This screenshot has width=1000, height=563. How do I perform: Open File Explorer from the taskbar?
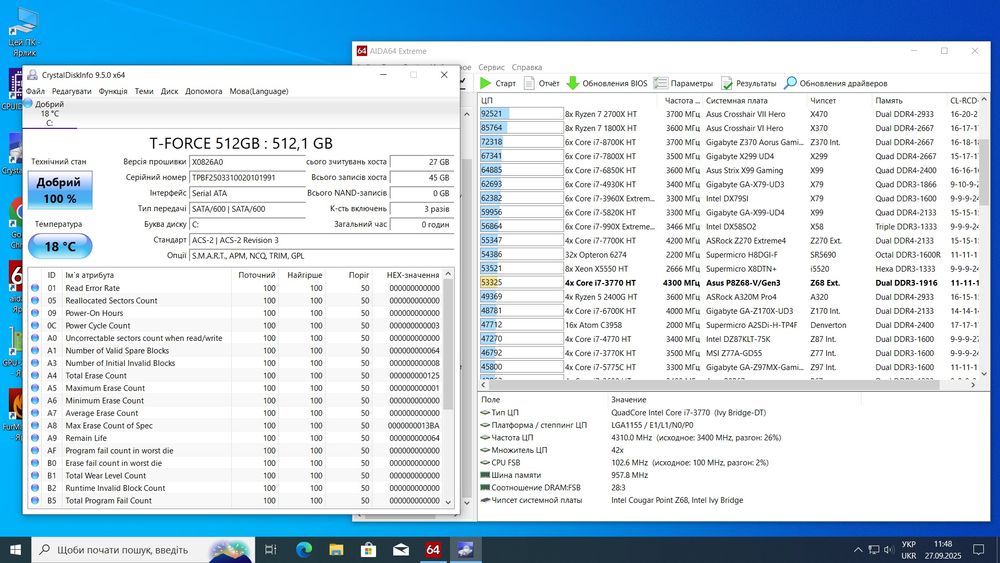(336, 550)
